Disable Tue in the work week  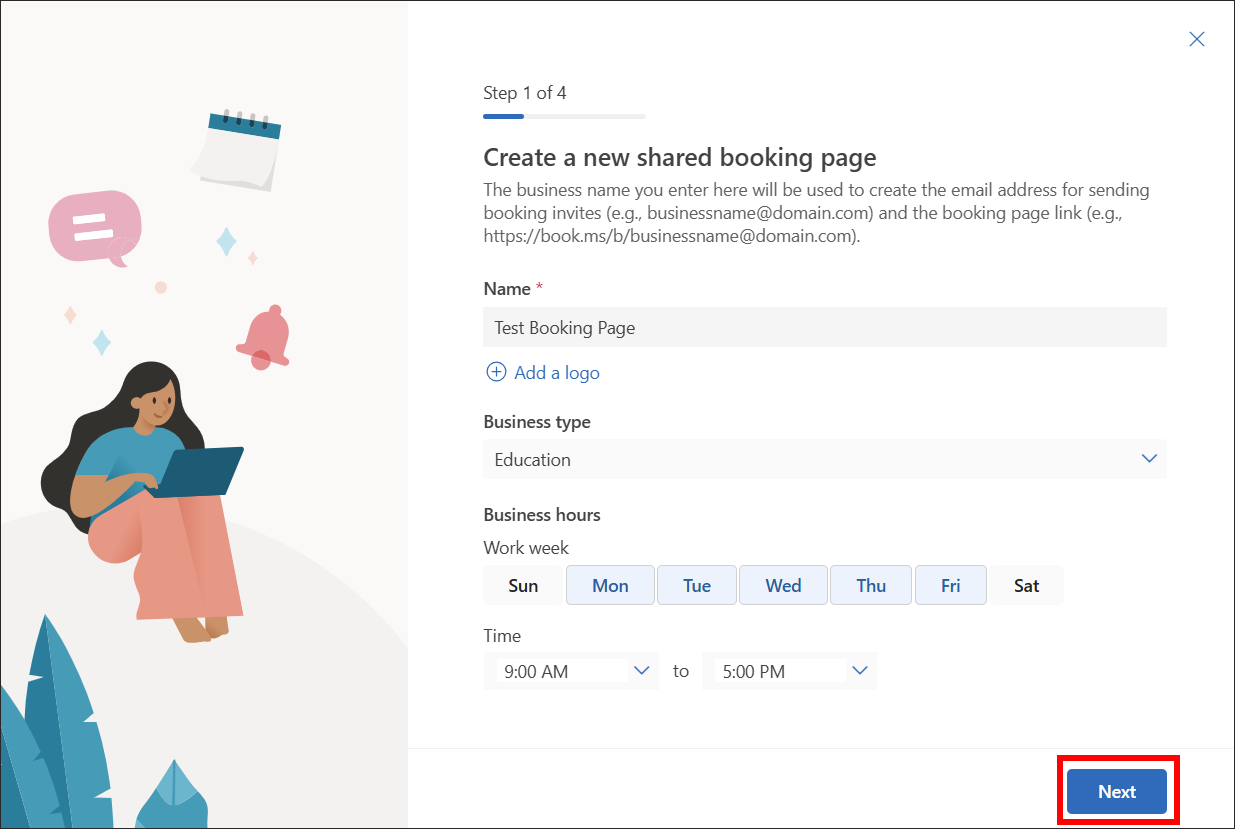click(696, 585)
